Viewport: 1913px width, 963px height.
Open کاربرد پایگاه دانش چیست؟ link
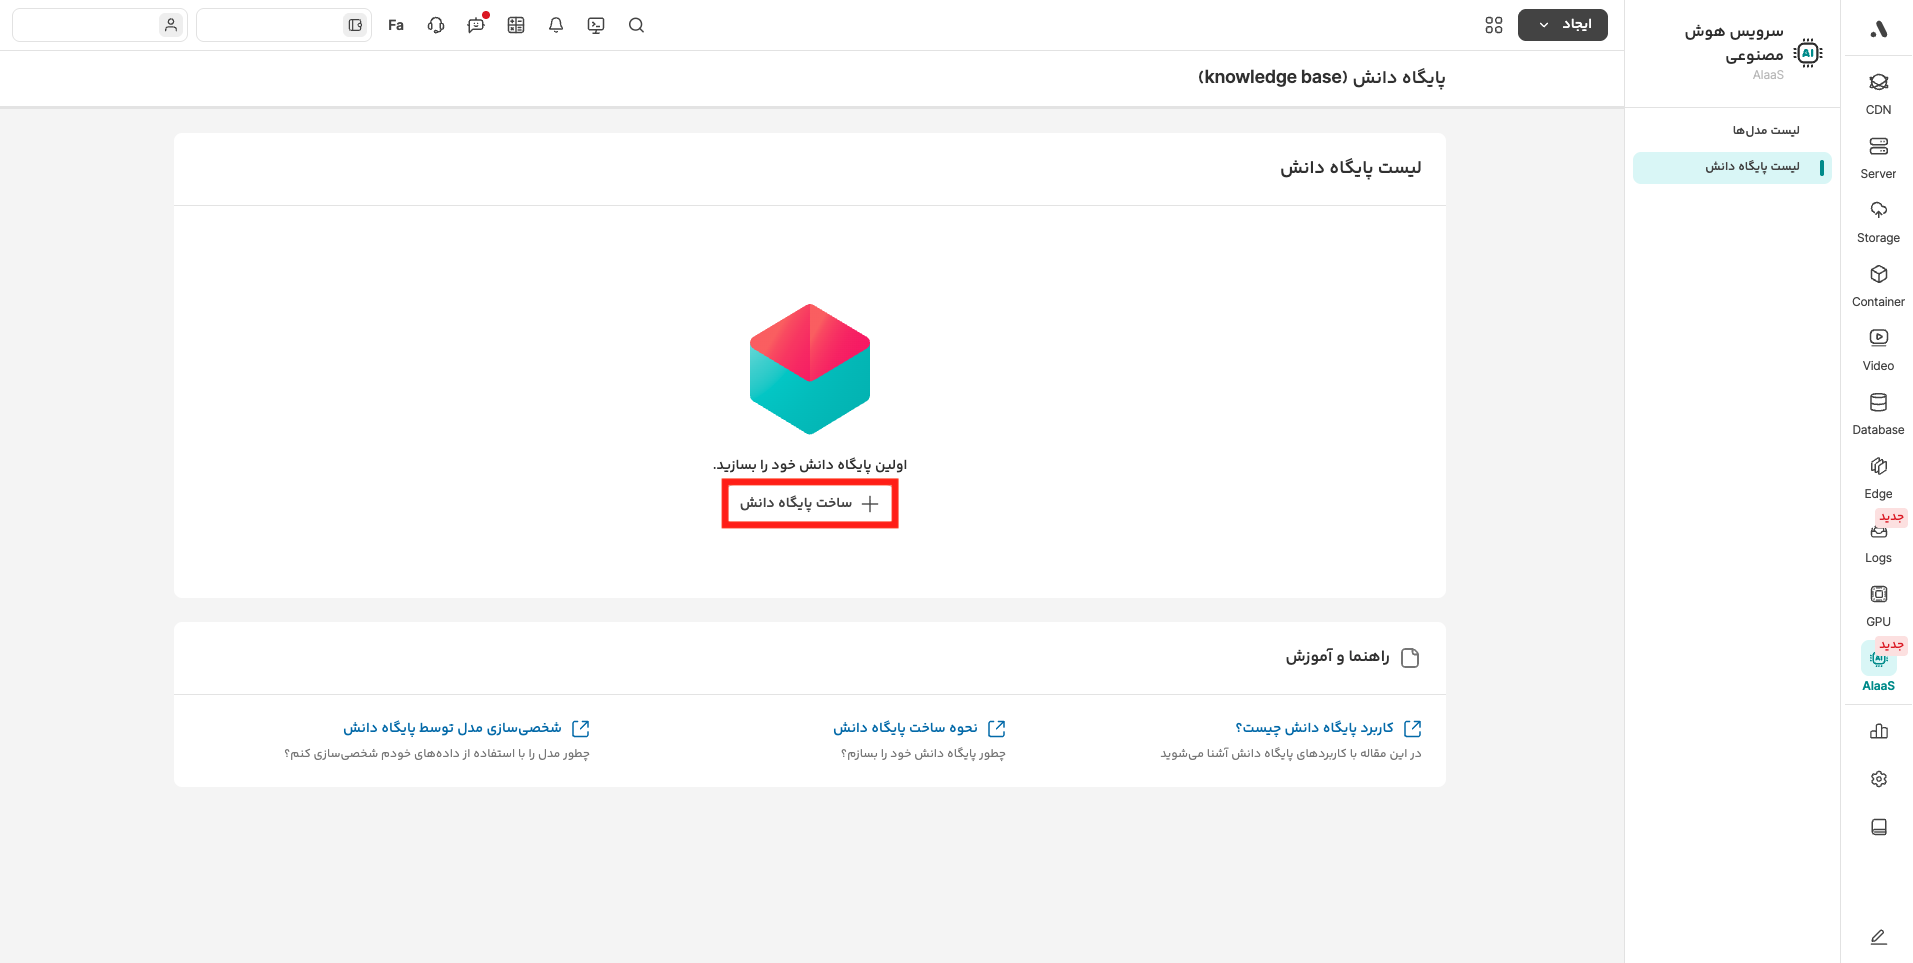coord(1314,728)
